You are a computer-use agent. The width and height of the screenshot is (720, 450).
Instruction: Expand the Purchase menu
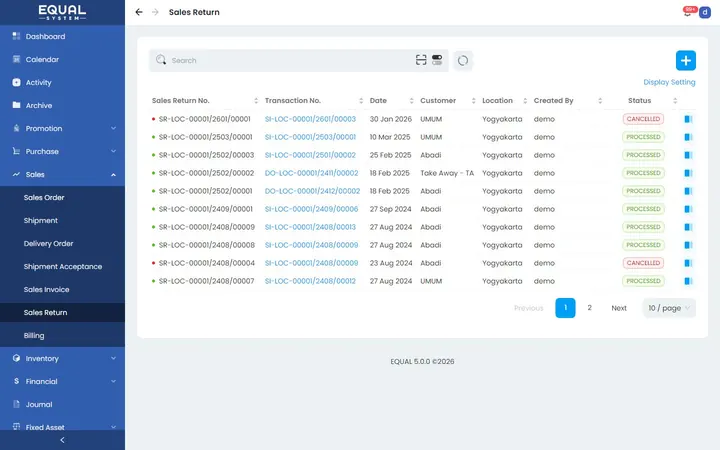point(62,151)
